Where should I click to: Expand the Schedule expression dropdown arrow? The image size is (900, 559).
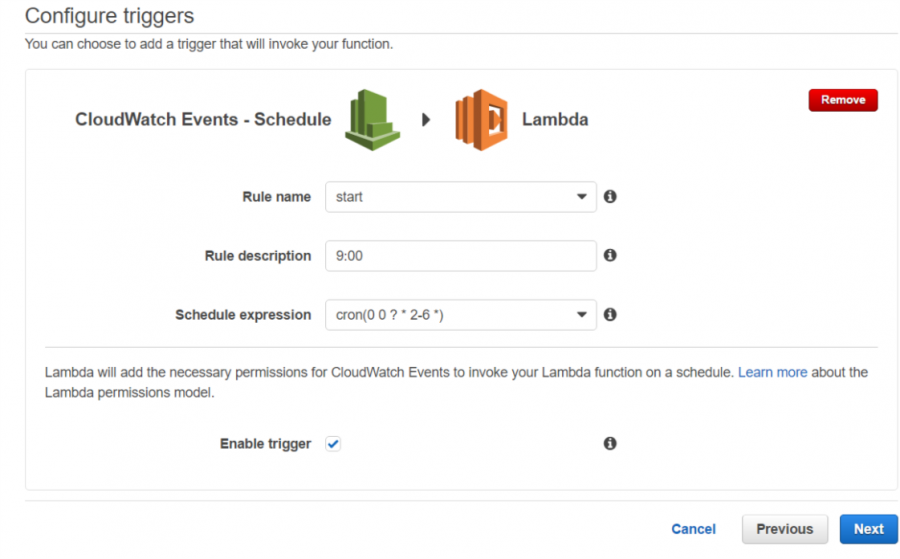581,315
